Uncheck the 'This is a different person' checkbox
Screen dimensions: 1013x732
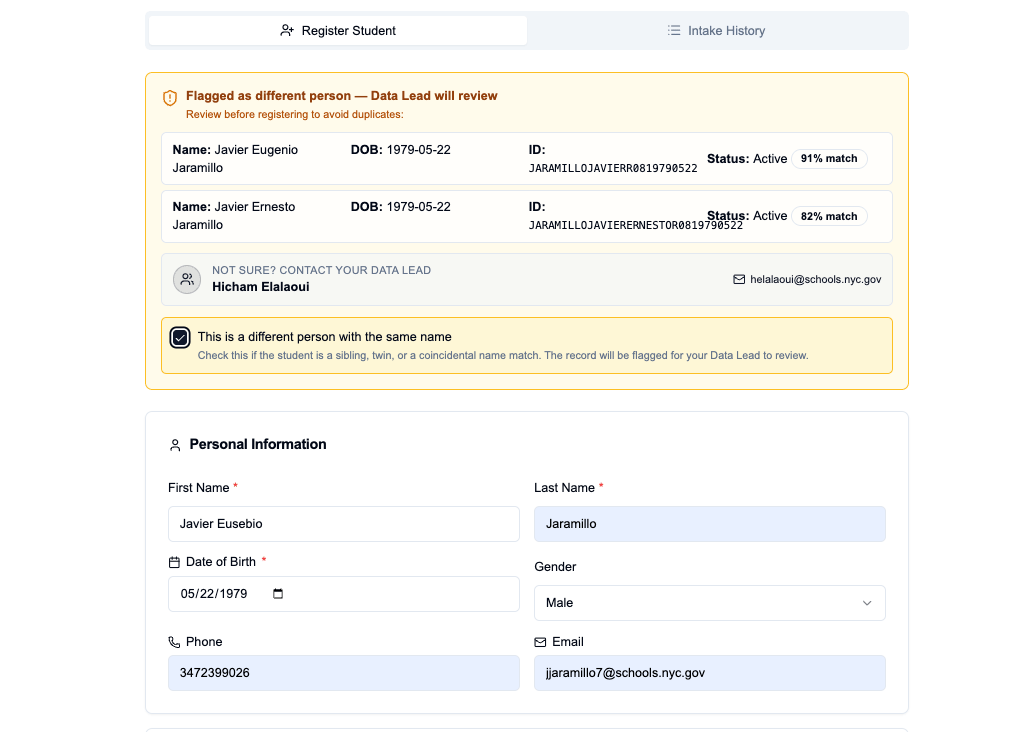[x=180, y=337]
